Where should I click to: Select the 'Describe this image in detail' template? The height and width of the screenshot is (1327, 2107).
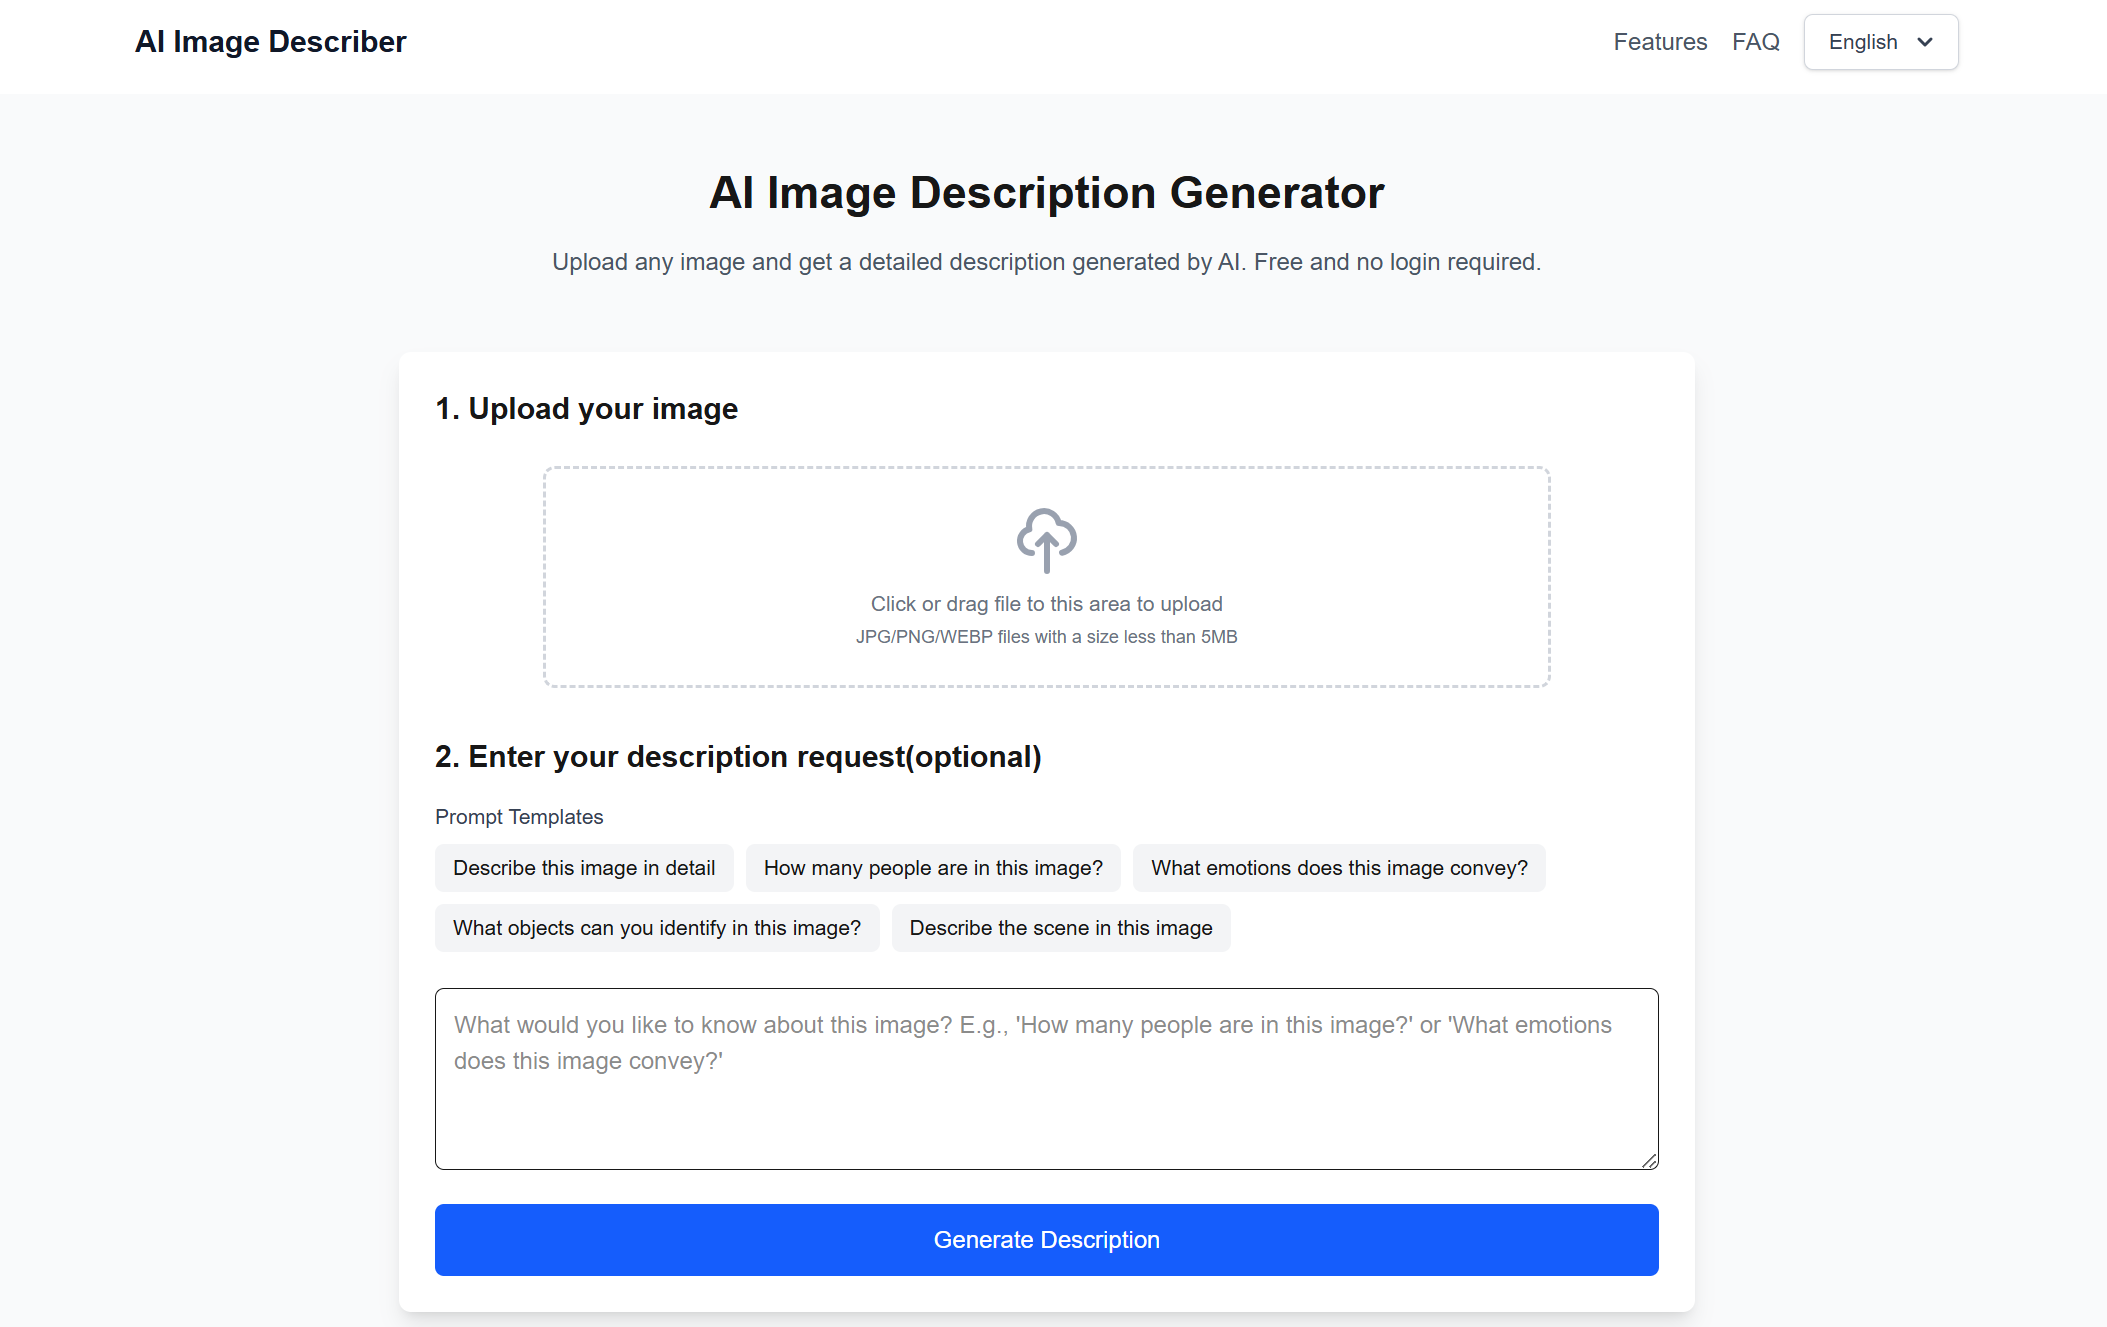(584, 868)
